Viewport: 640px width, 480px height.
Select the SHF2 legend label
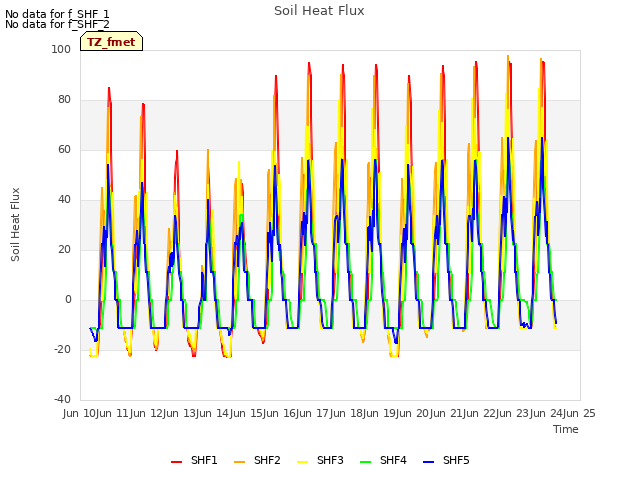pyautogui.click(x=267, y=460)
